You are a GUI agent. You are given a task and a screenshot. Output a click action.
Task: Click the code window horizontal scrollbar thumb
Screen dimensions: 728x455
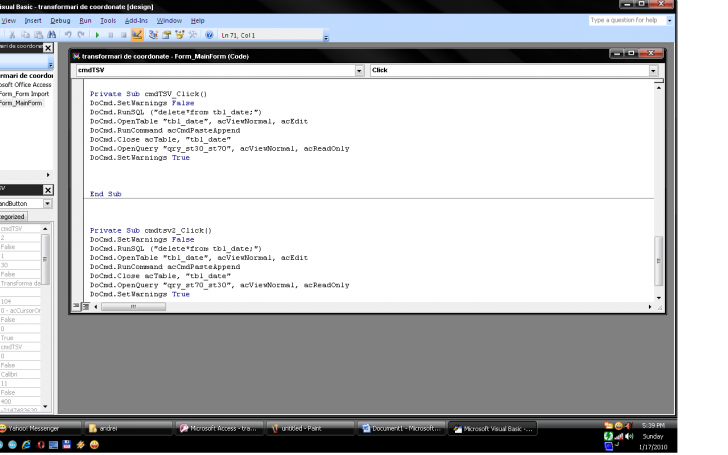click(133, 306)
